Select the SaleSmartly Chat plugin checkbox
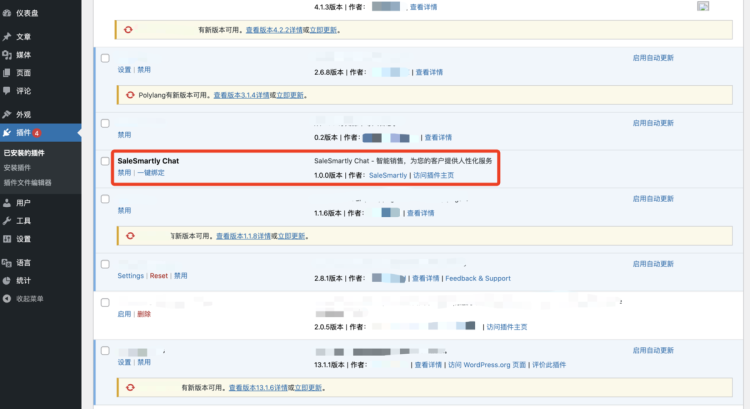The height and width of the screenshot is (409, 750). [105, 161]
